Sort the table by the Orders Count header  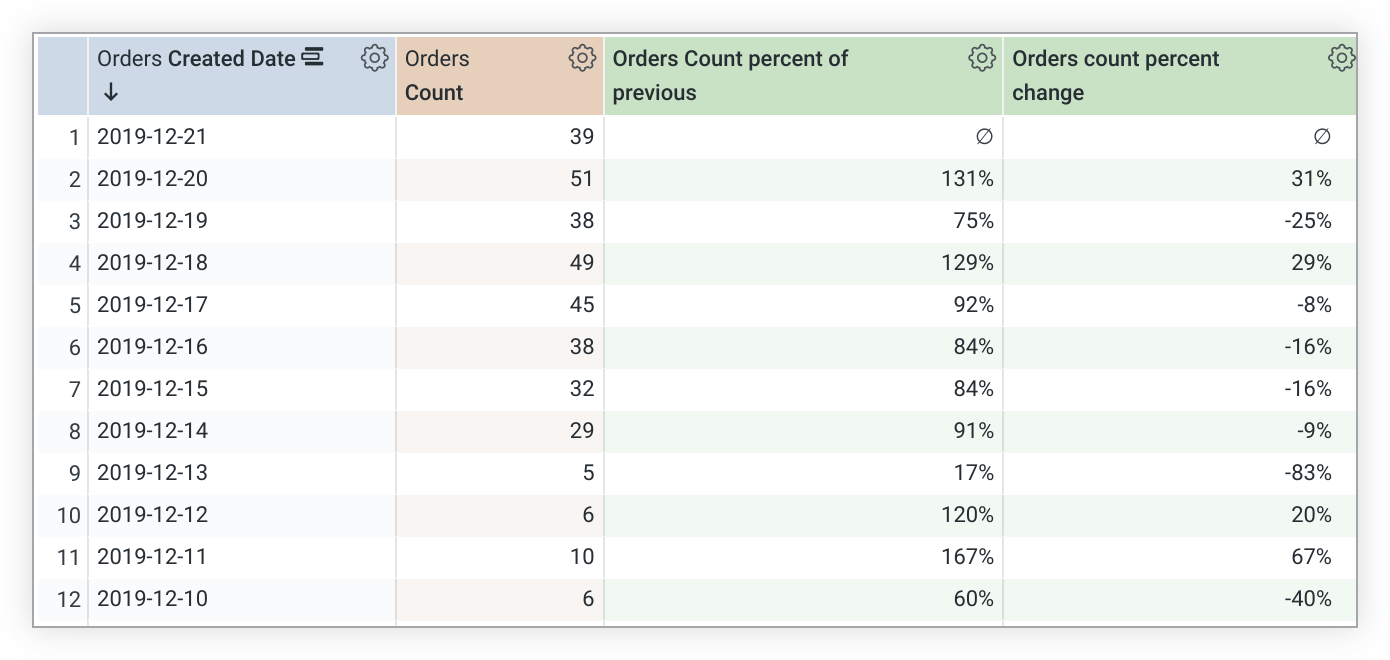[x=437, y=75]
